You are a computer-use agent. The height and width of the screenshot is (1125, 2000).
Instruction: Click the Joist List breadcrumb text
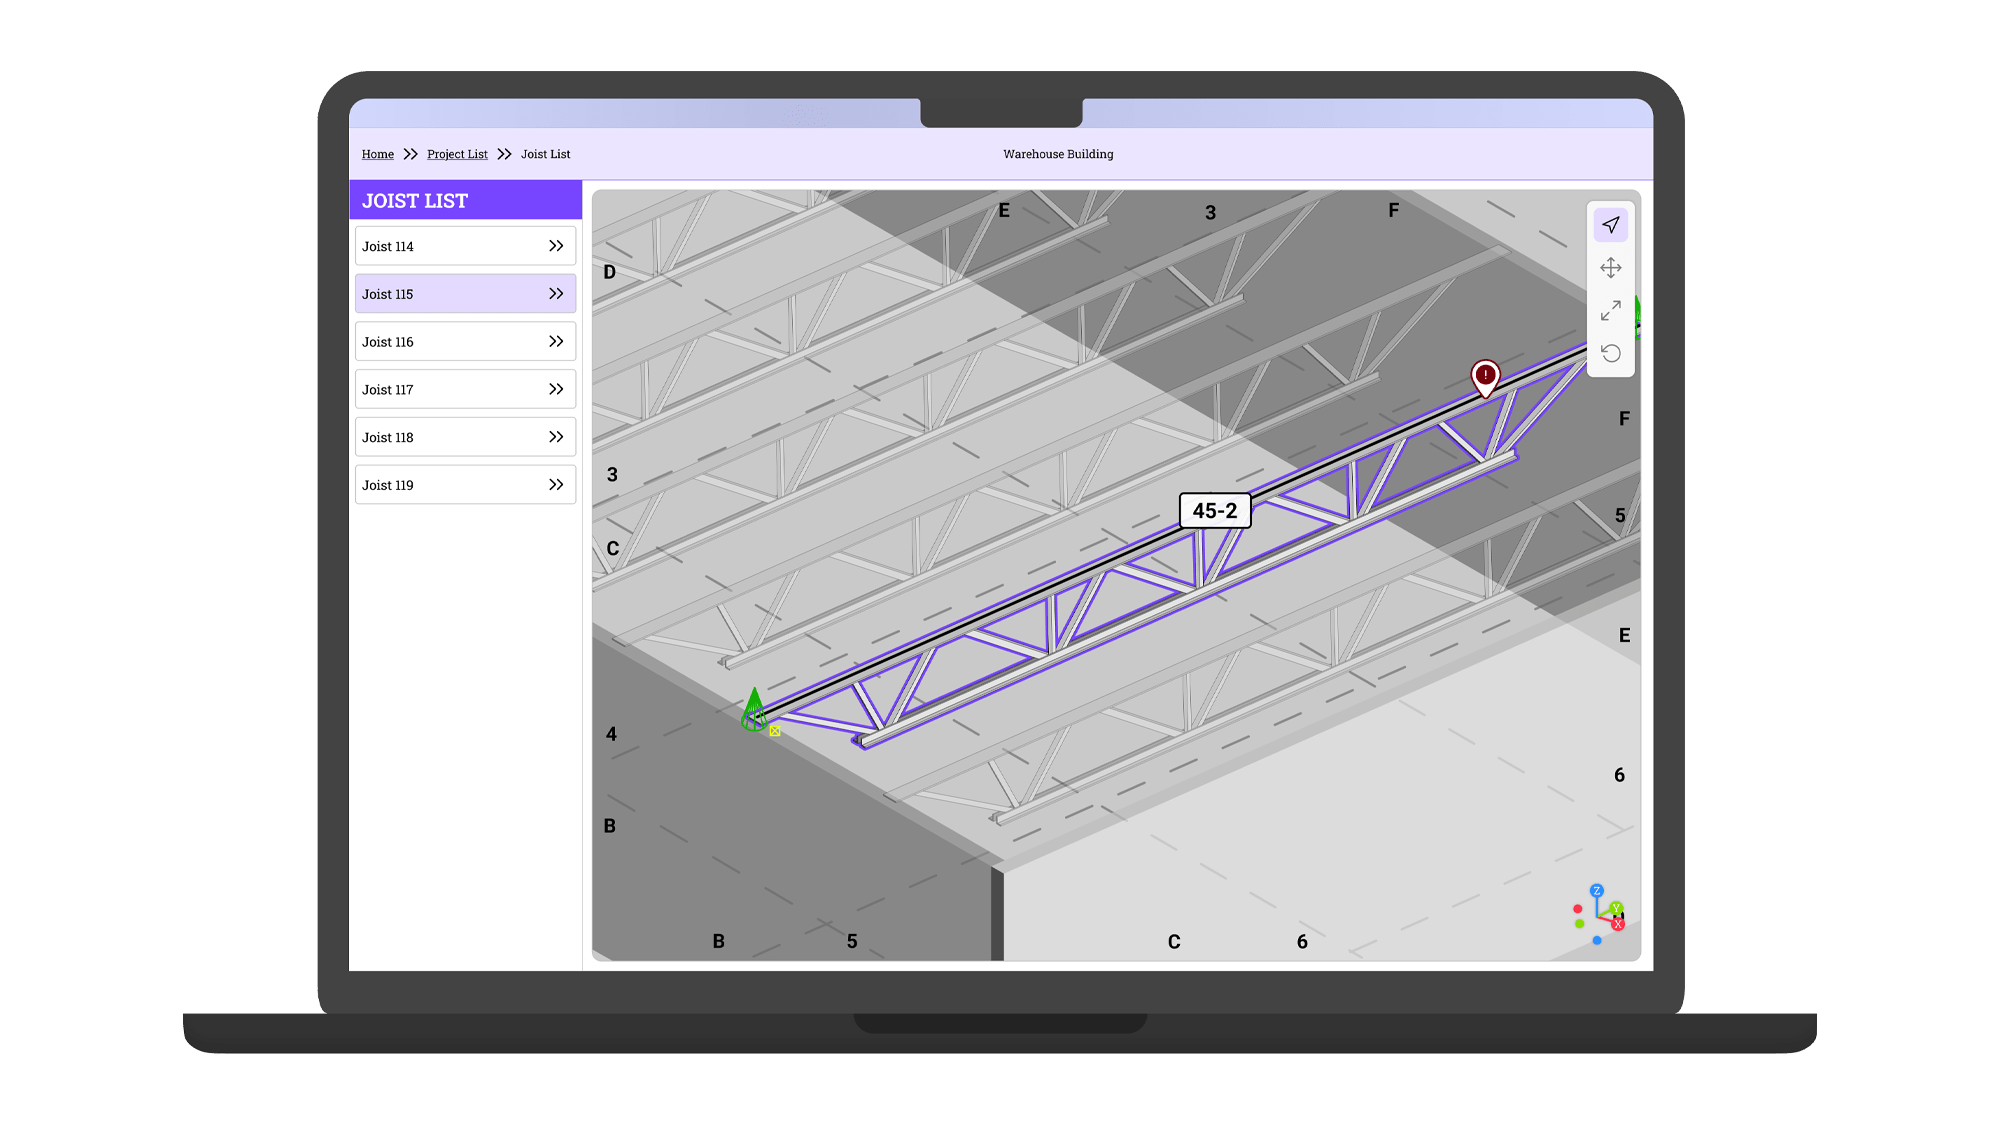coord(545,154)
